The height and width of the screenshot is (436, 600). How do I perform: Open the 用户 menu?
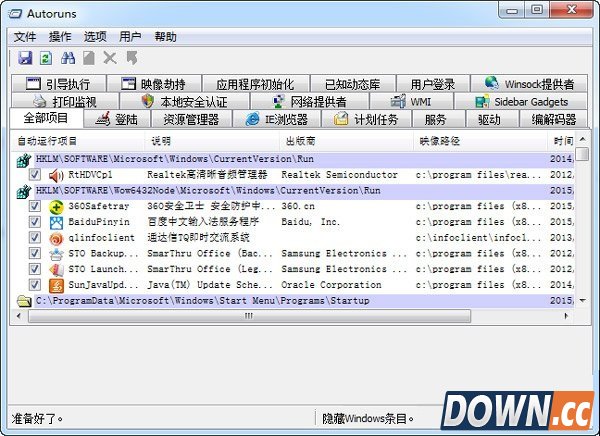130,37
